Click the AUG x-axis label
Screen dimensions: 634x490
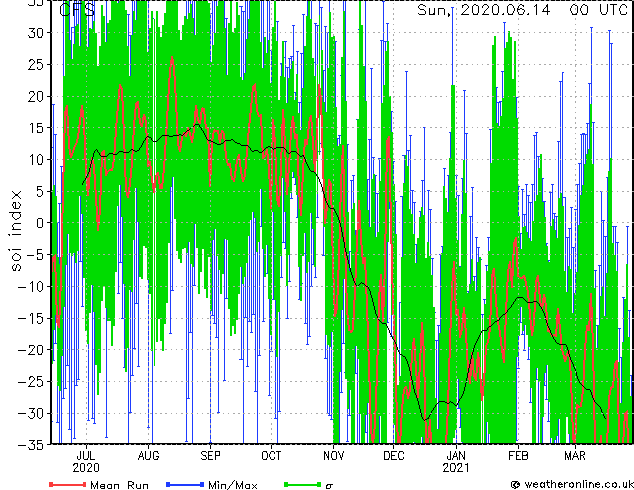point(148,456)
